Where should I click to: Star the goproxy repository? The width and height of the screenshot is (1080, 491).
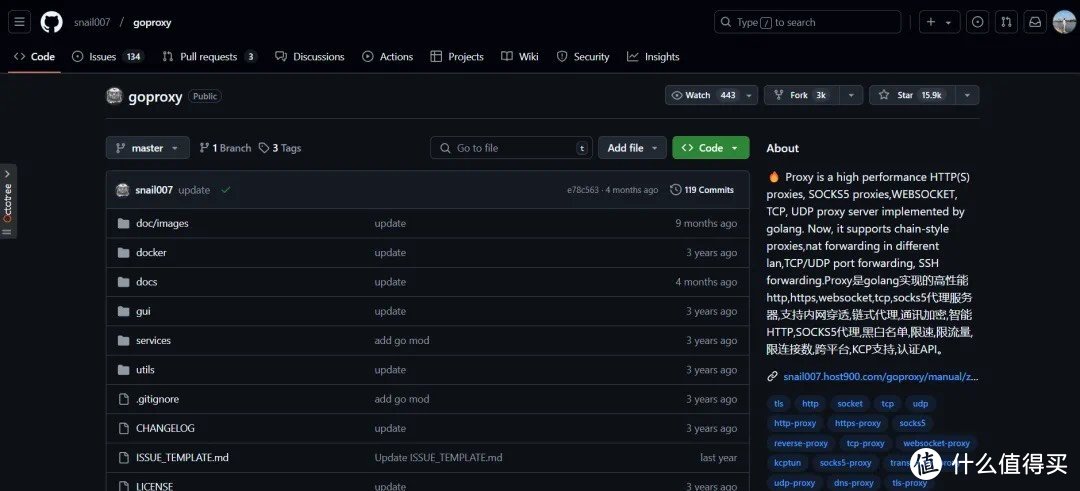(911, 95)
